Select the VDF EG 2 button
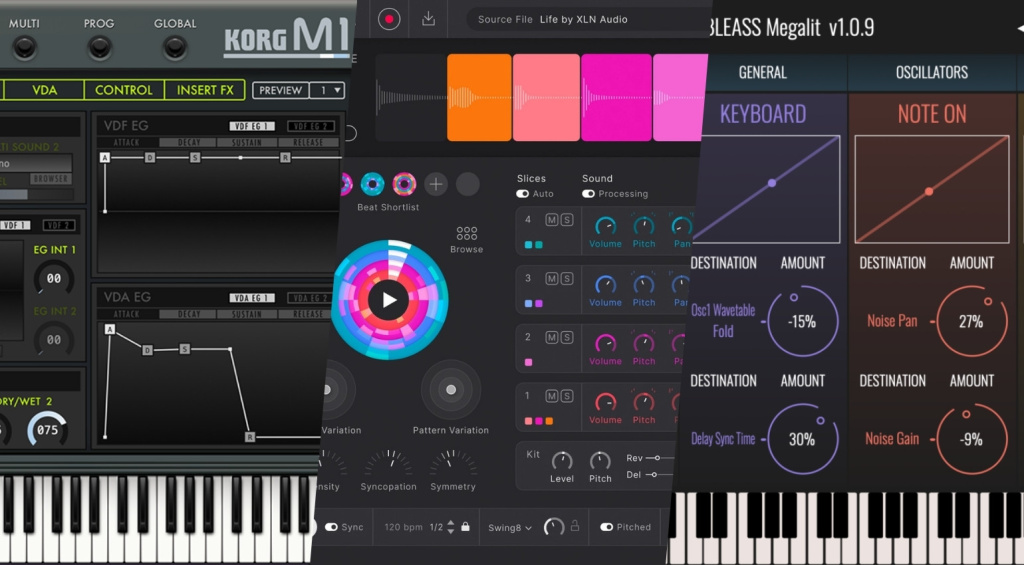 [311, 126]
